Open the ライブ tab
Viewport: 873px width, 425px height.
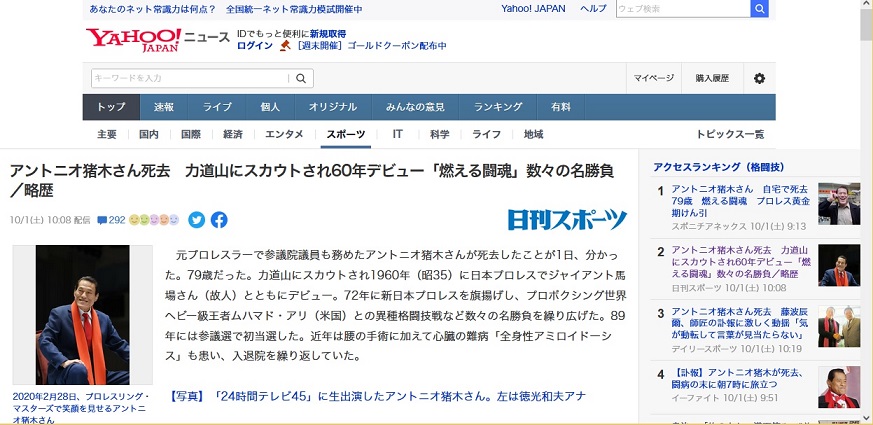217,107
